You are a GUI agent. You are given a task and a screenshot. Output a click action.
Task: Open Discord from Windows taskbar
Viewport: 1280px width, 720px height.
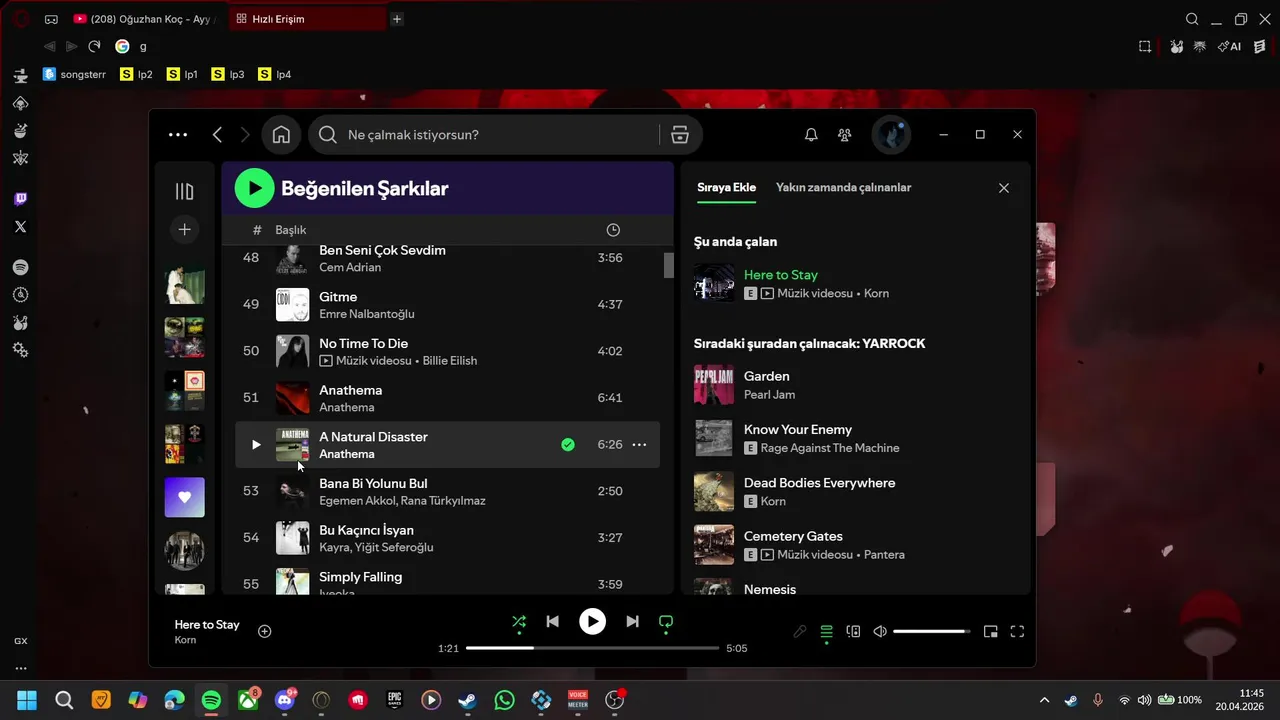click(284, 700)
